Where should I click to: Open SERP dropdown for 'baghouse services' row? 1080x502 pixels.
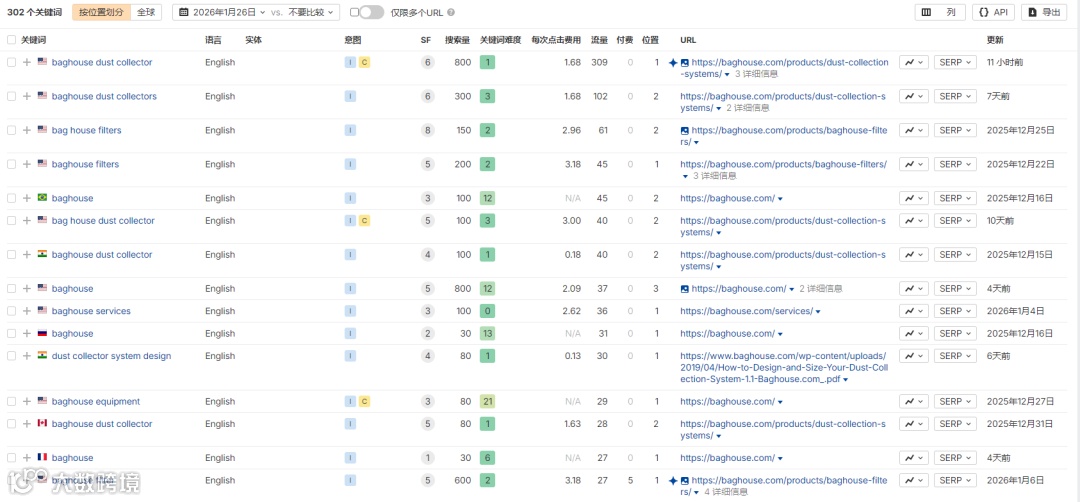pos(955,311)
